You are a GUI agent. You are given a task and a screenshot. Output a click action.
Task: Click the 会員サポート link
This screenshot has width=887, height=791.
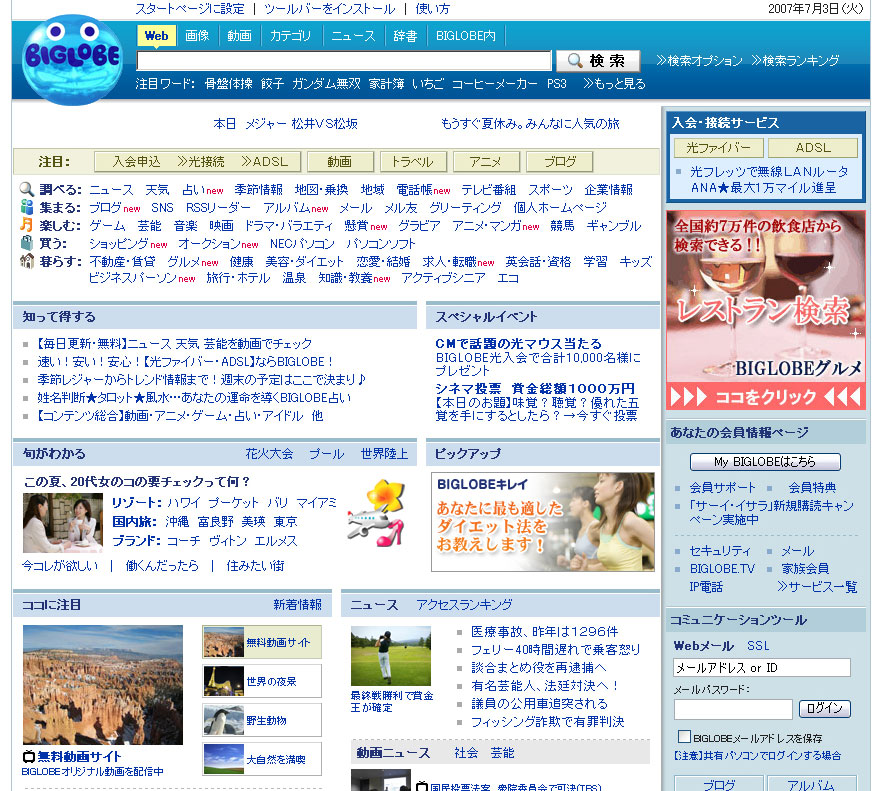pyautogui.click(x=722, y=487)
